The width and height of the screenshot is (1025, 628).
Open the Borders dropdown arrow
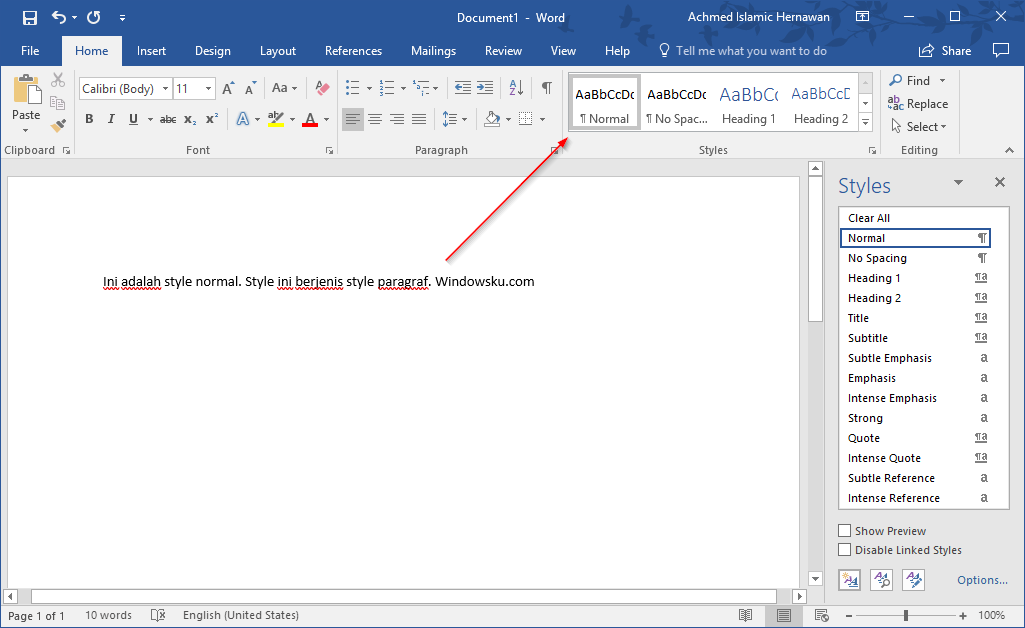pos(543,120)
